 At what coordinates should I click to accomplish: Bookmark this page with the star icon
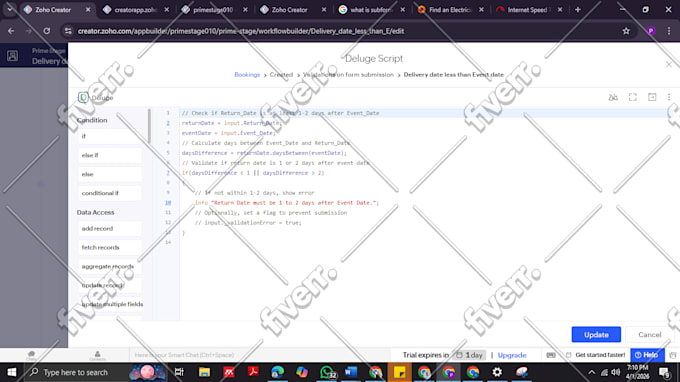click(626, 31)
